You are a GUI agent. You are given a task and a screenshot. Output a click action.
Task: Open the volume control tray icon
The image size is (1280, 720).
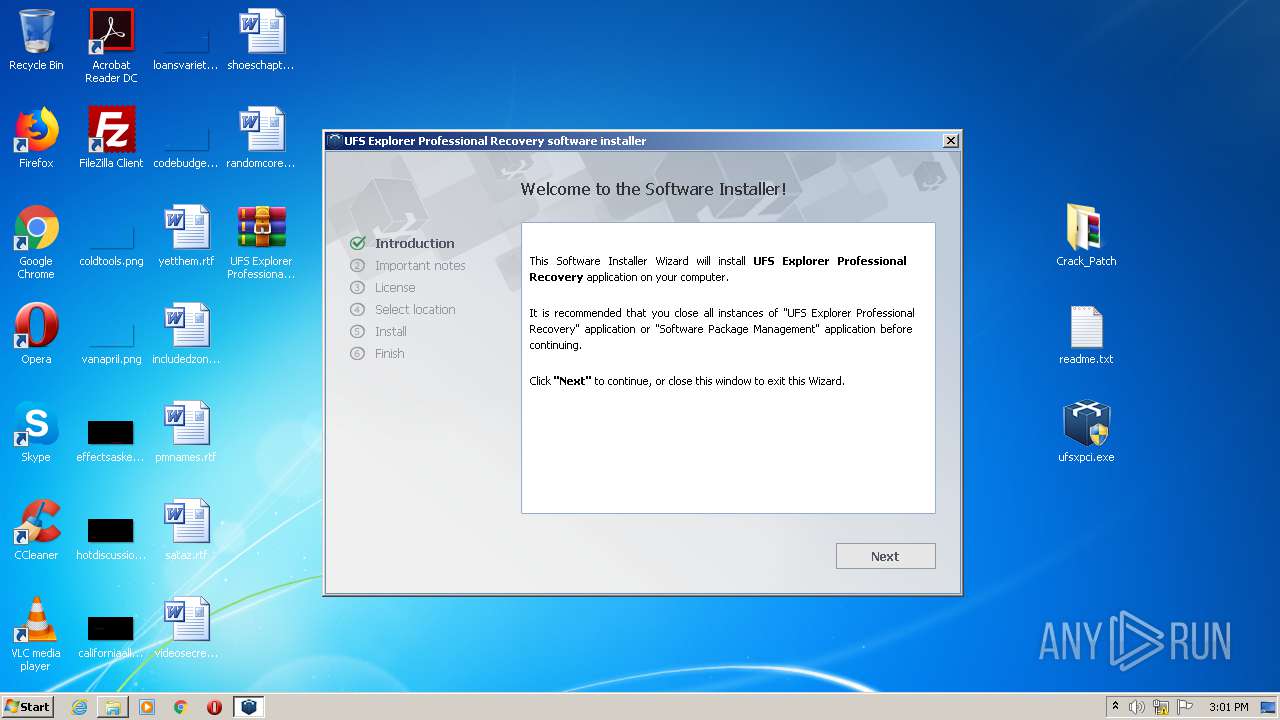pyautogui.click(x=1137, y=707)
